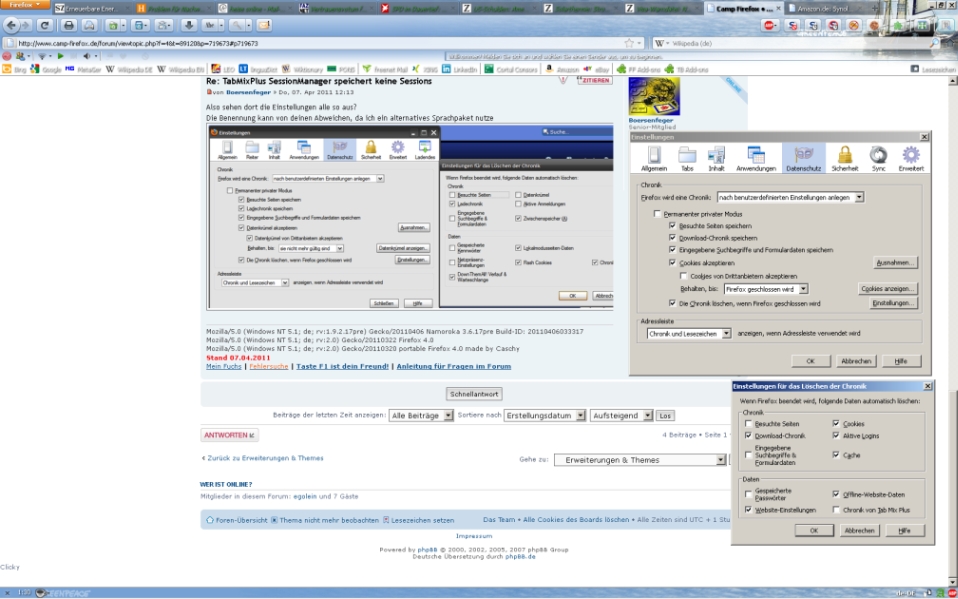Open the FF Add-ons bookmark
The height and width of the screenshot is (599, 958).
tap(639, 70)
